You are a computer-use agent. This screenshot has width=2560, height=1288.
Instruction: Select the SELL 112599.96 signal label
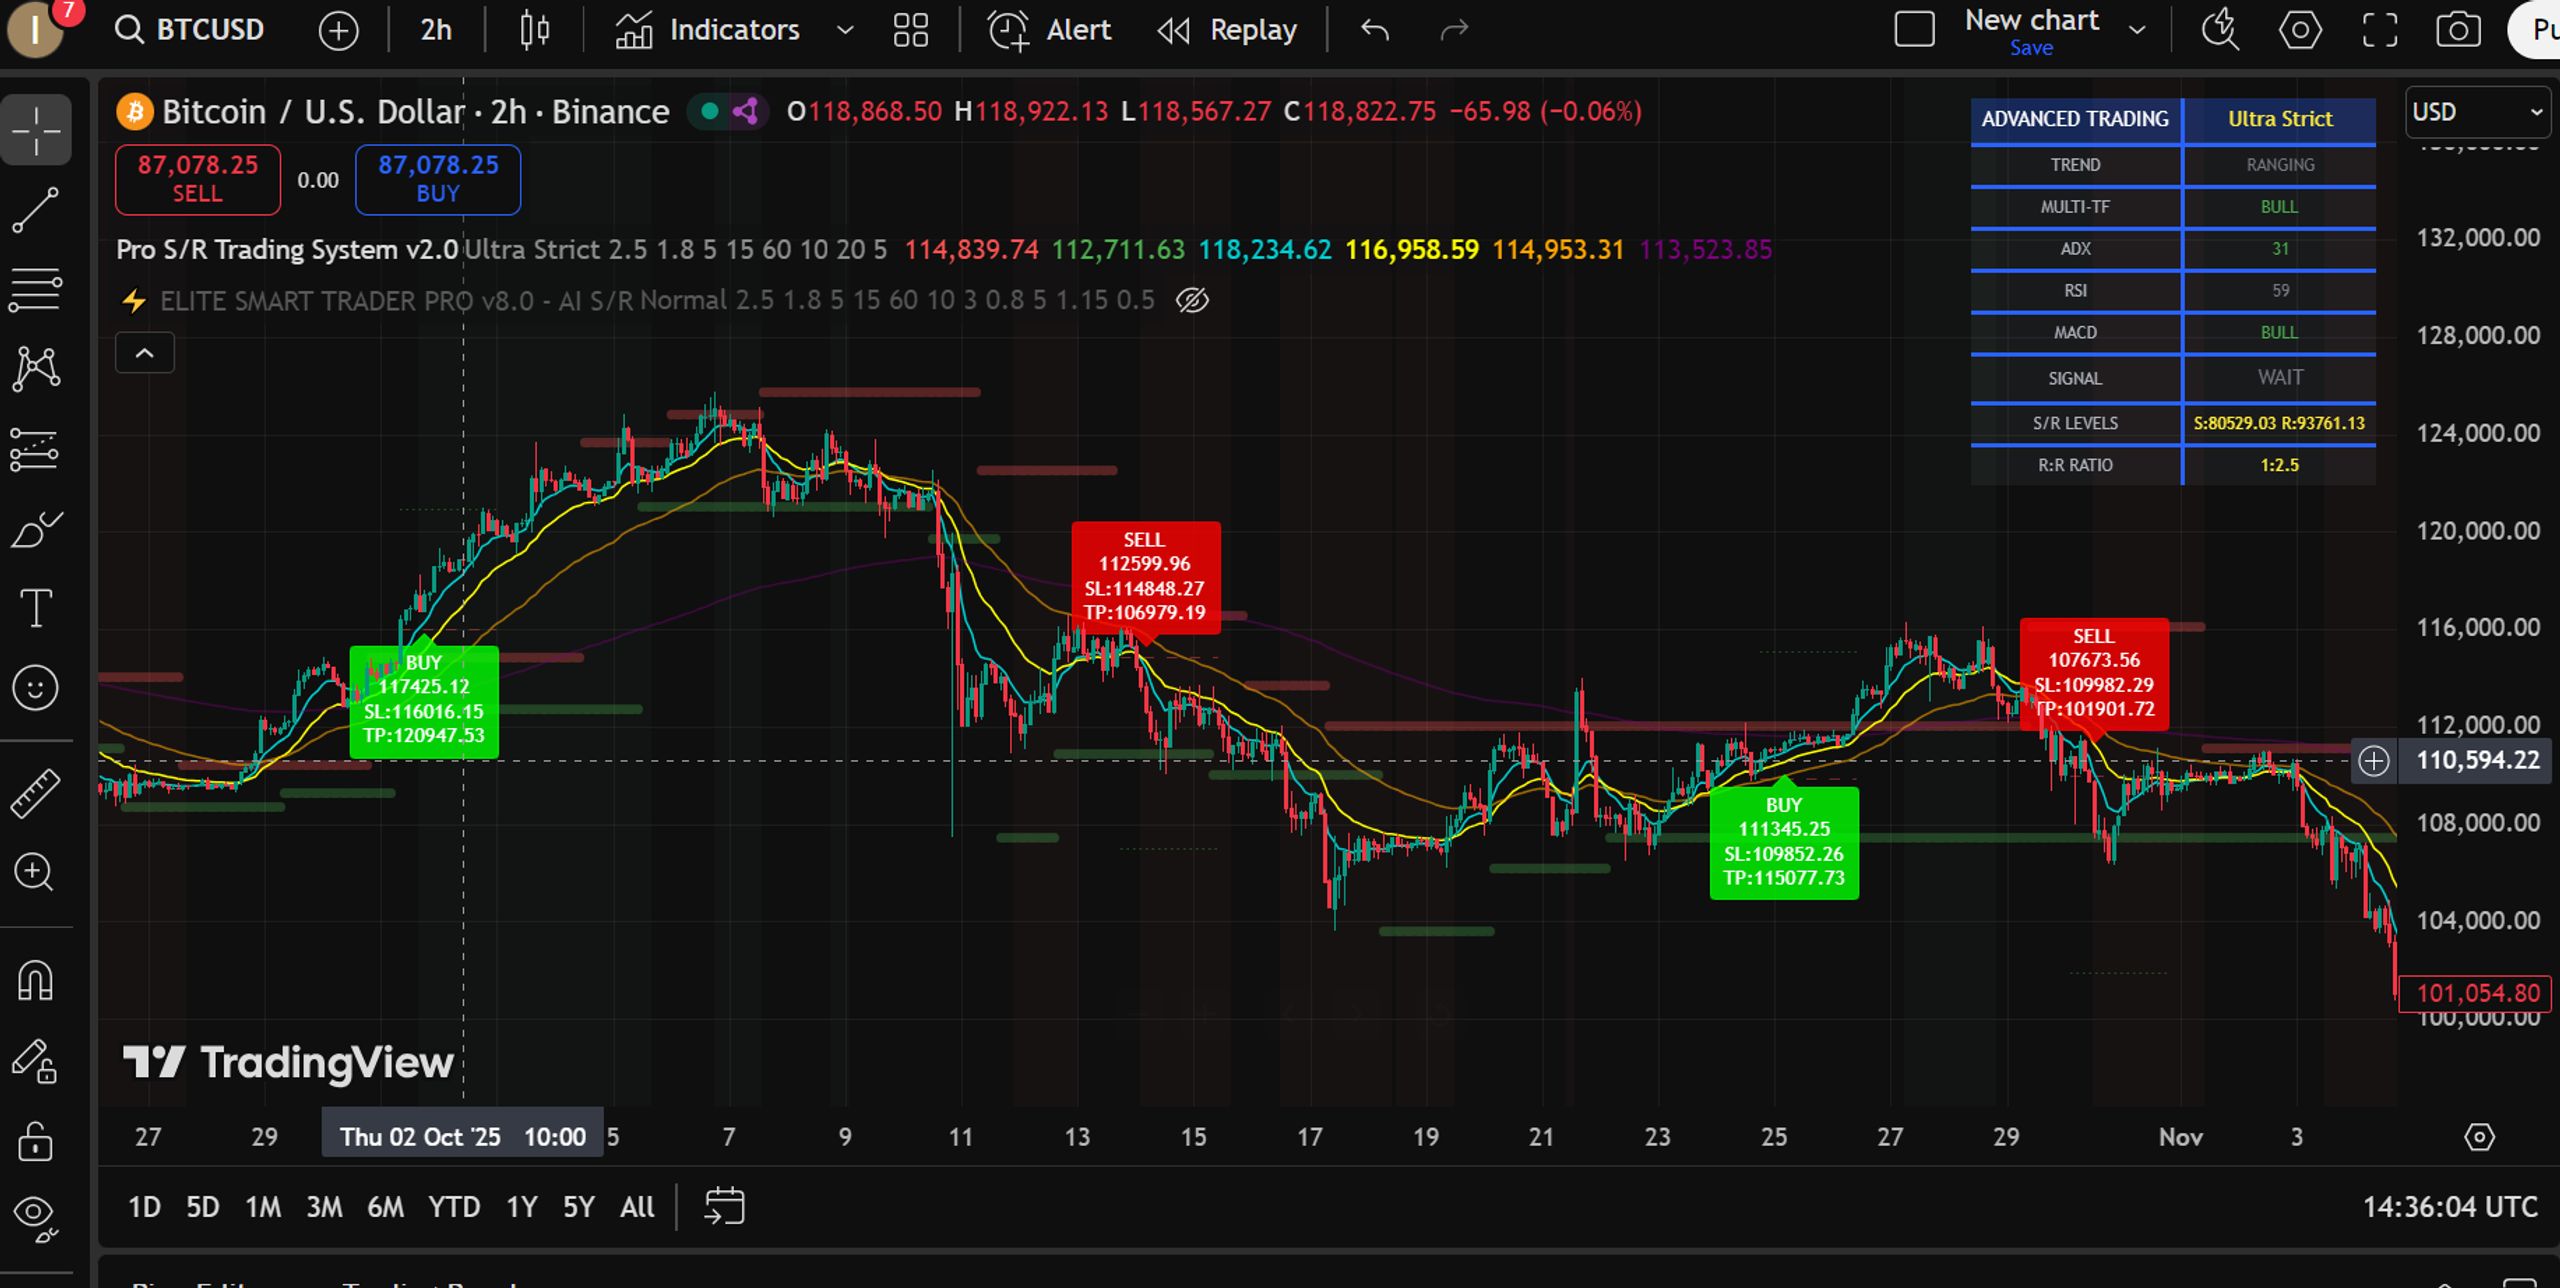click(x=1145, y=577)
